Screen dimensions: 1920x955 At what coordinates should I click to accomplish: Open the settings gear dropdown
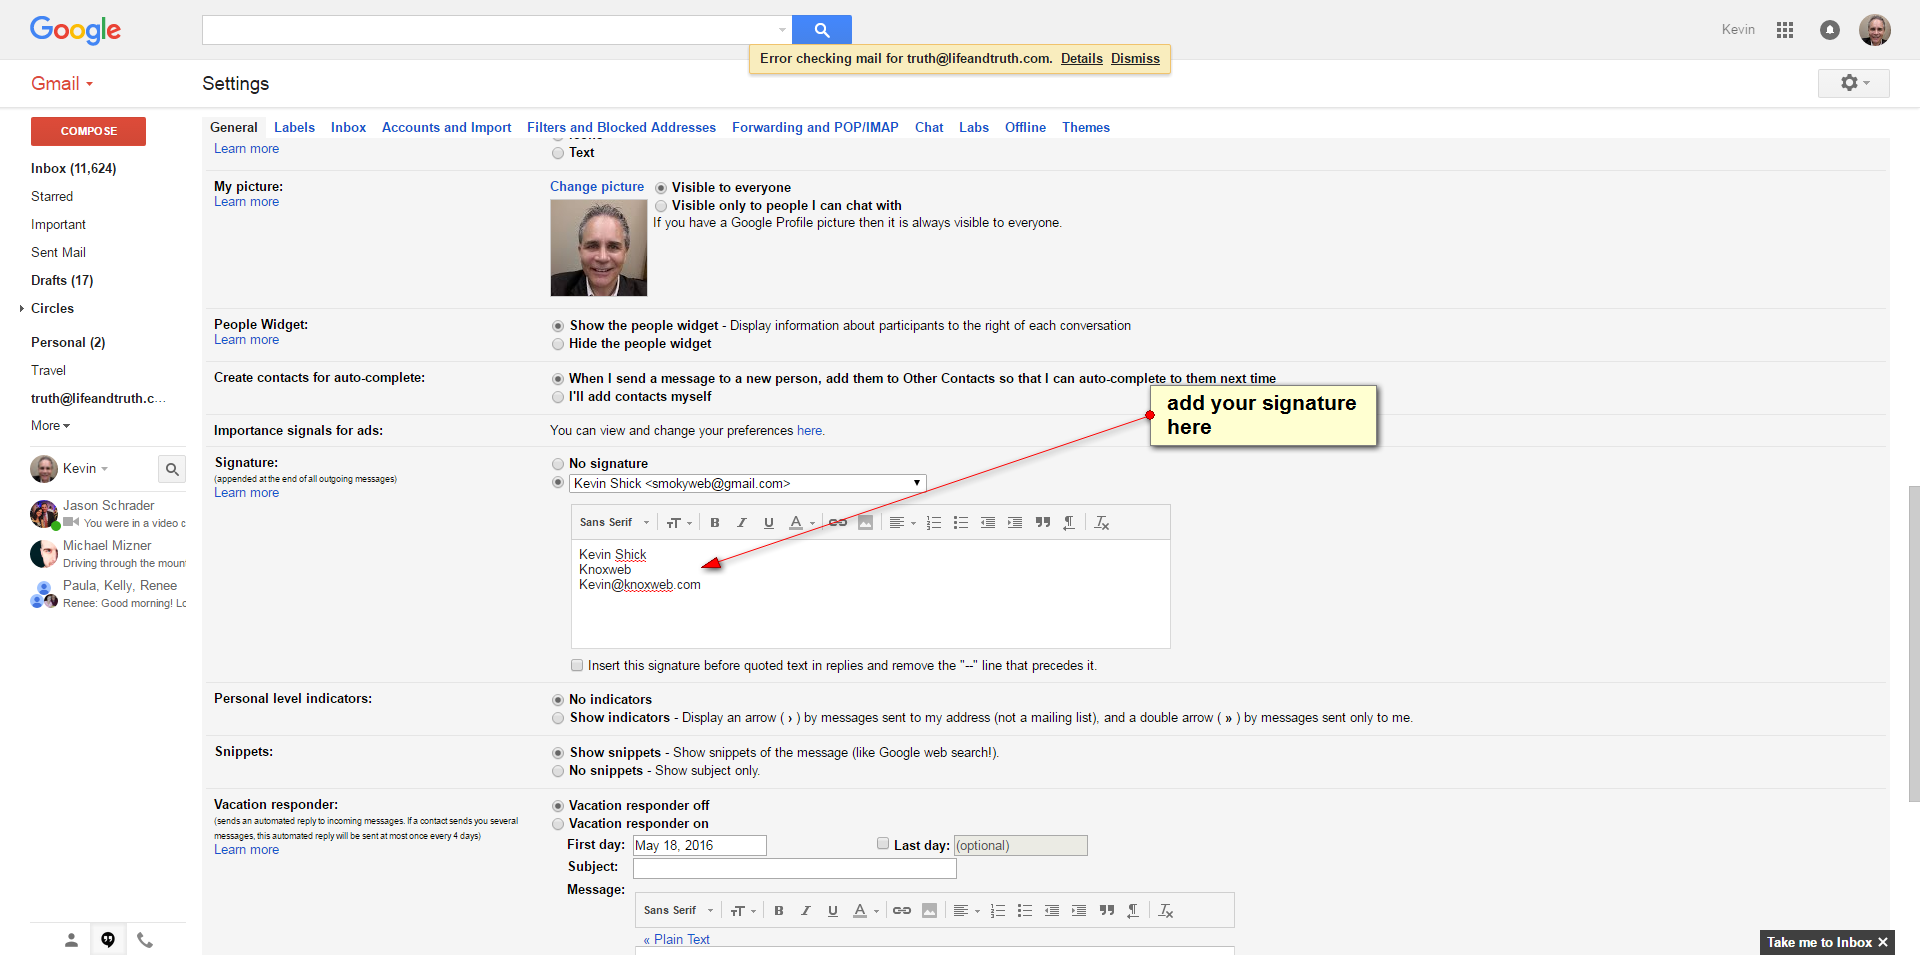(1854, 83)
